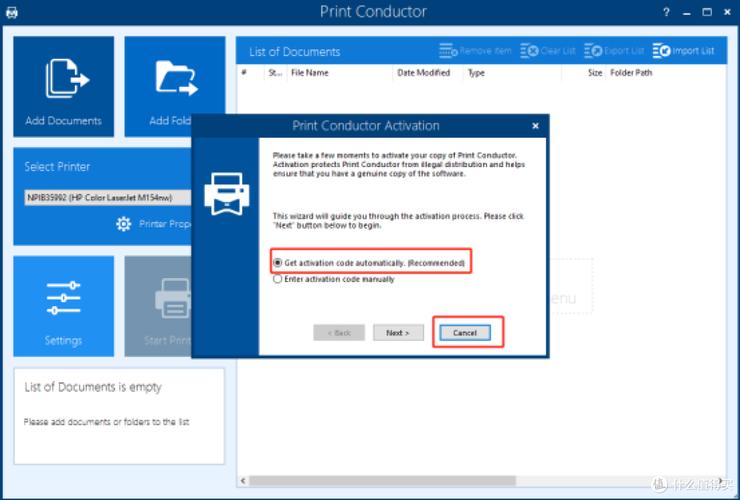Open Printer Properties gear icon
The height and width of the screenshot is (500, 740).
click(124, 224)
